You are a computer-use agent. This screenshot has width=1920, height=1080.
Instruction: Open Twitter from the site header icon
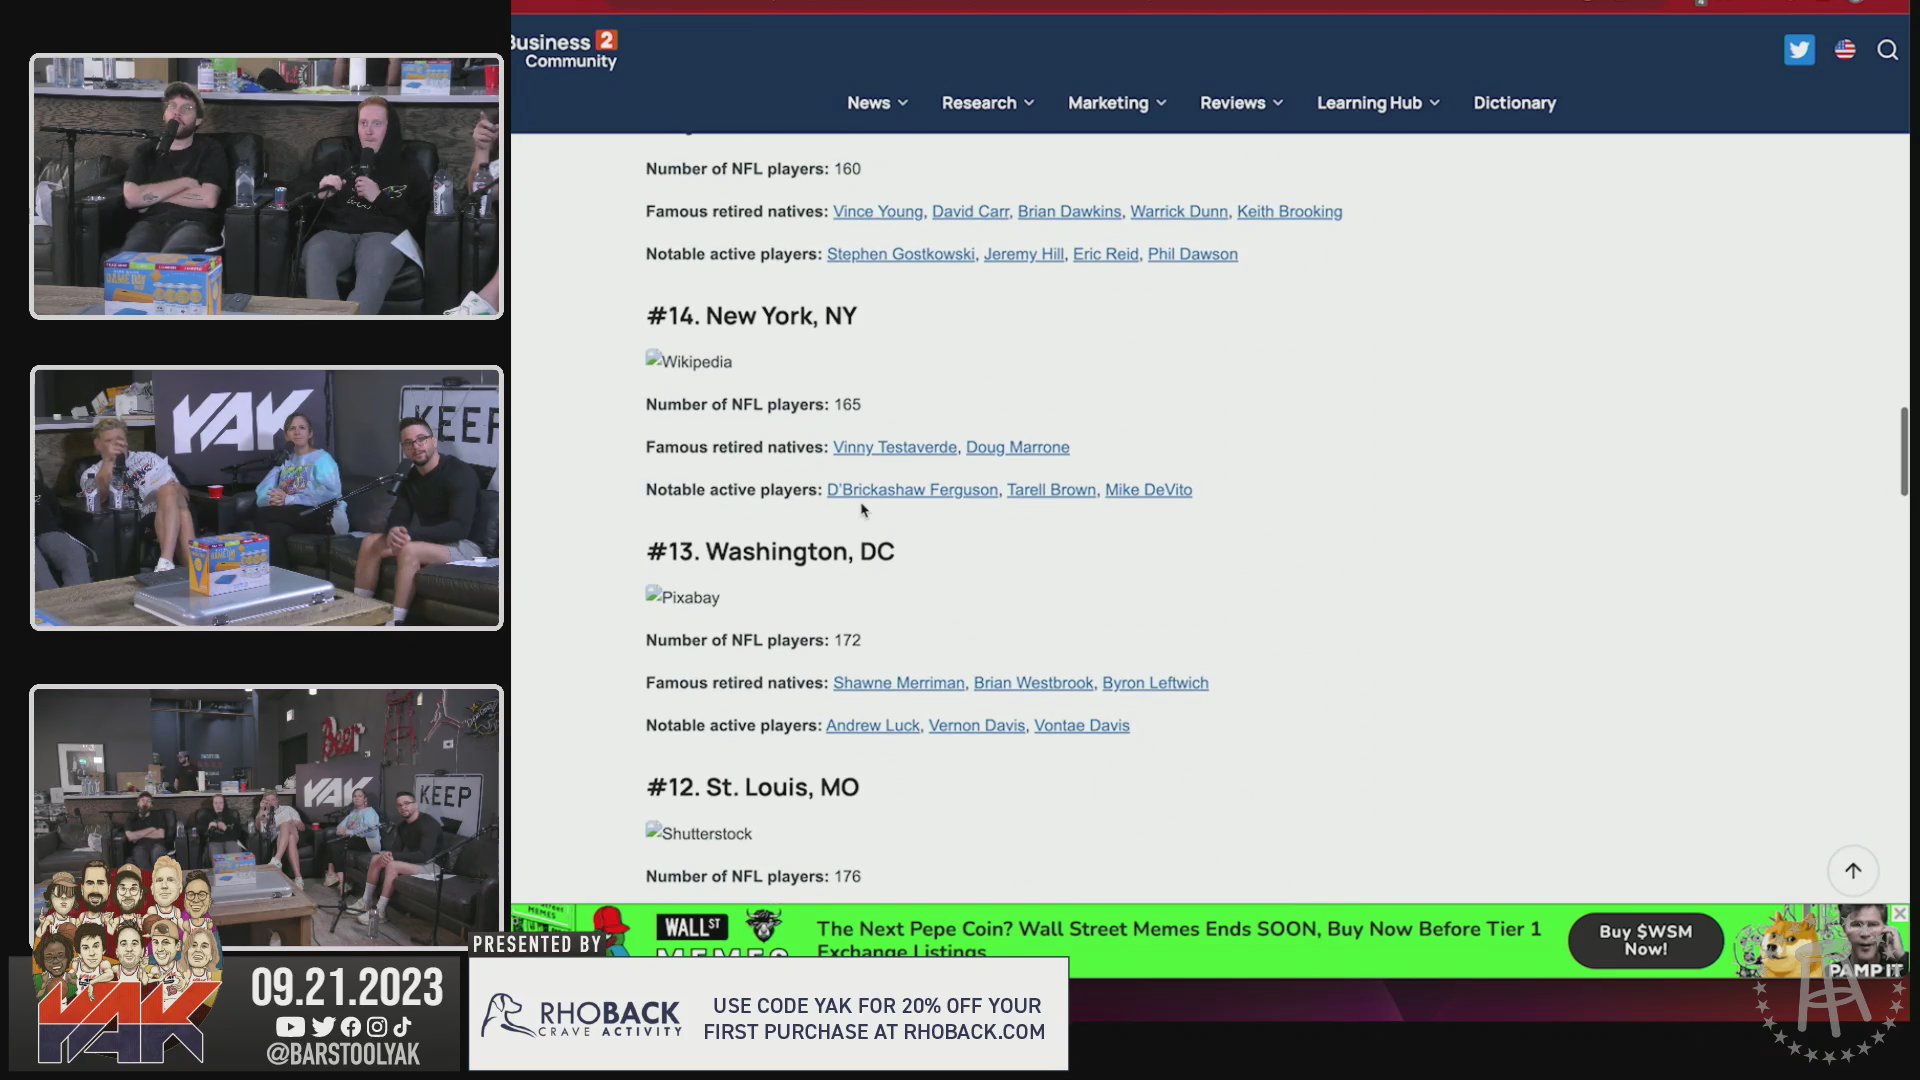click(1799, 49)
